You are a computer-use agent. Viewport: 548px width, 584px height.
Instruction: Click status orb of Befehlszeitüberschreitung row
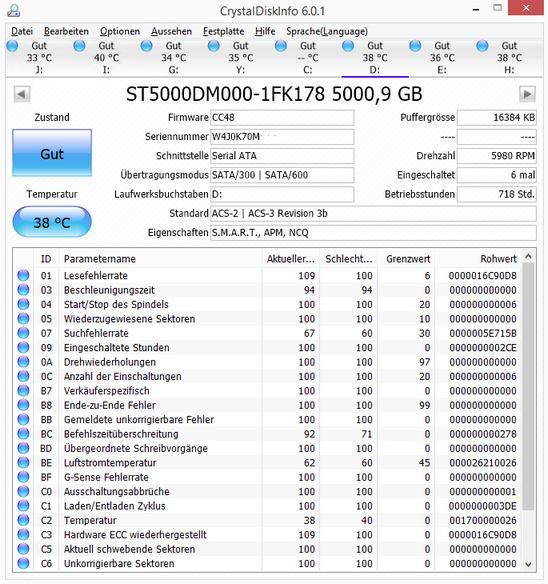[23, 434]
